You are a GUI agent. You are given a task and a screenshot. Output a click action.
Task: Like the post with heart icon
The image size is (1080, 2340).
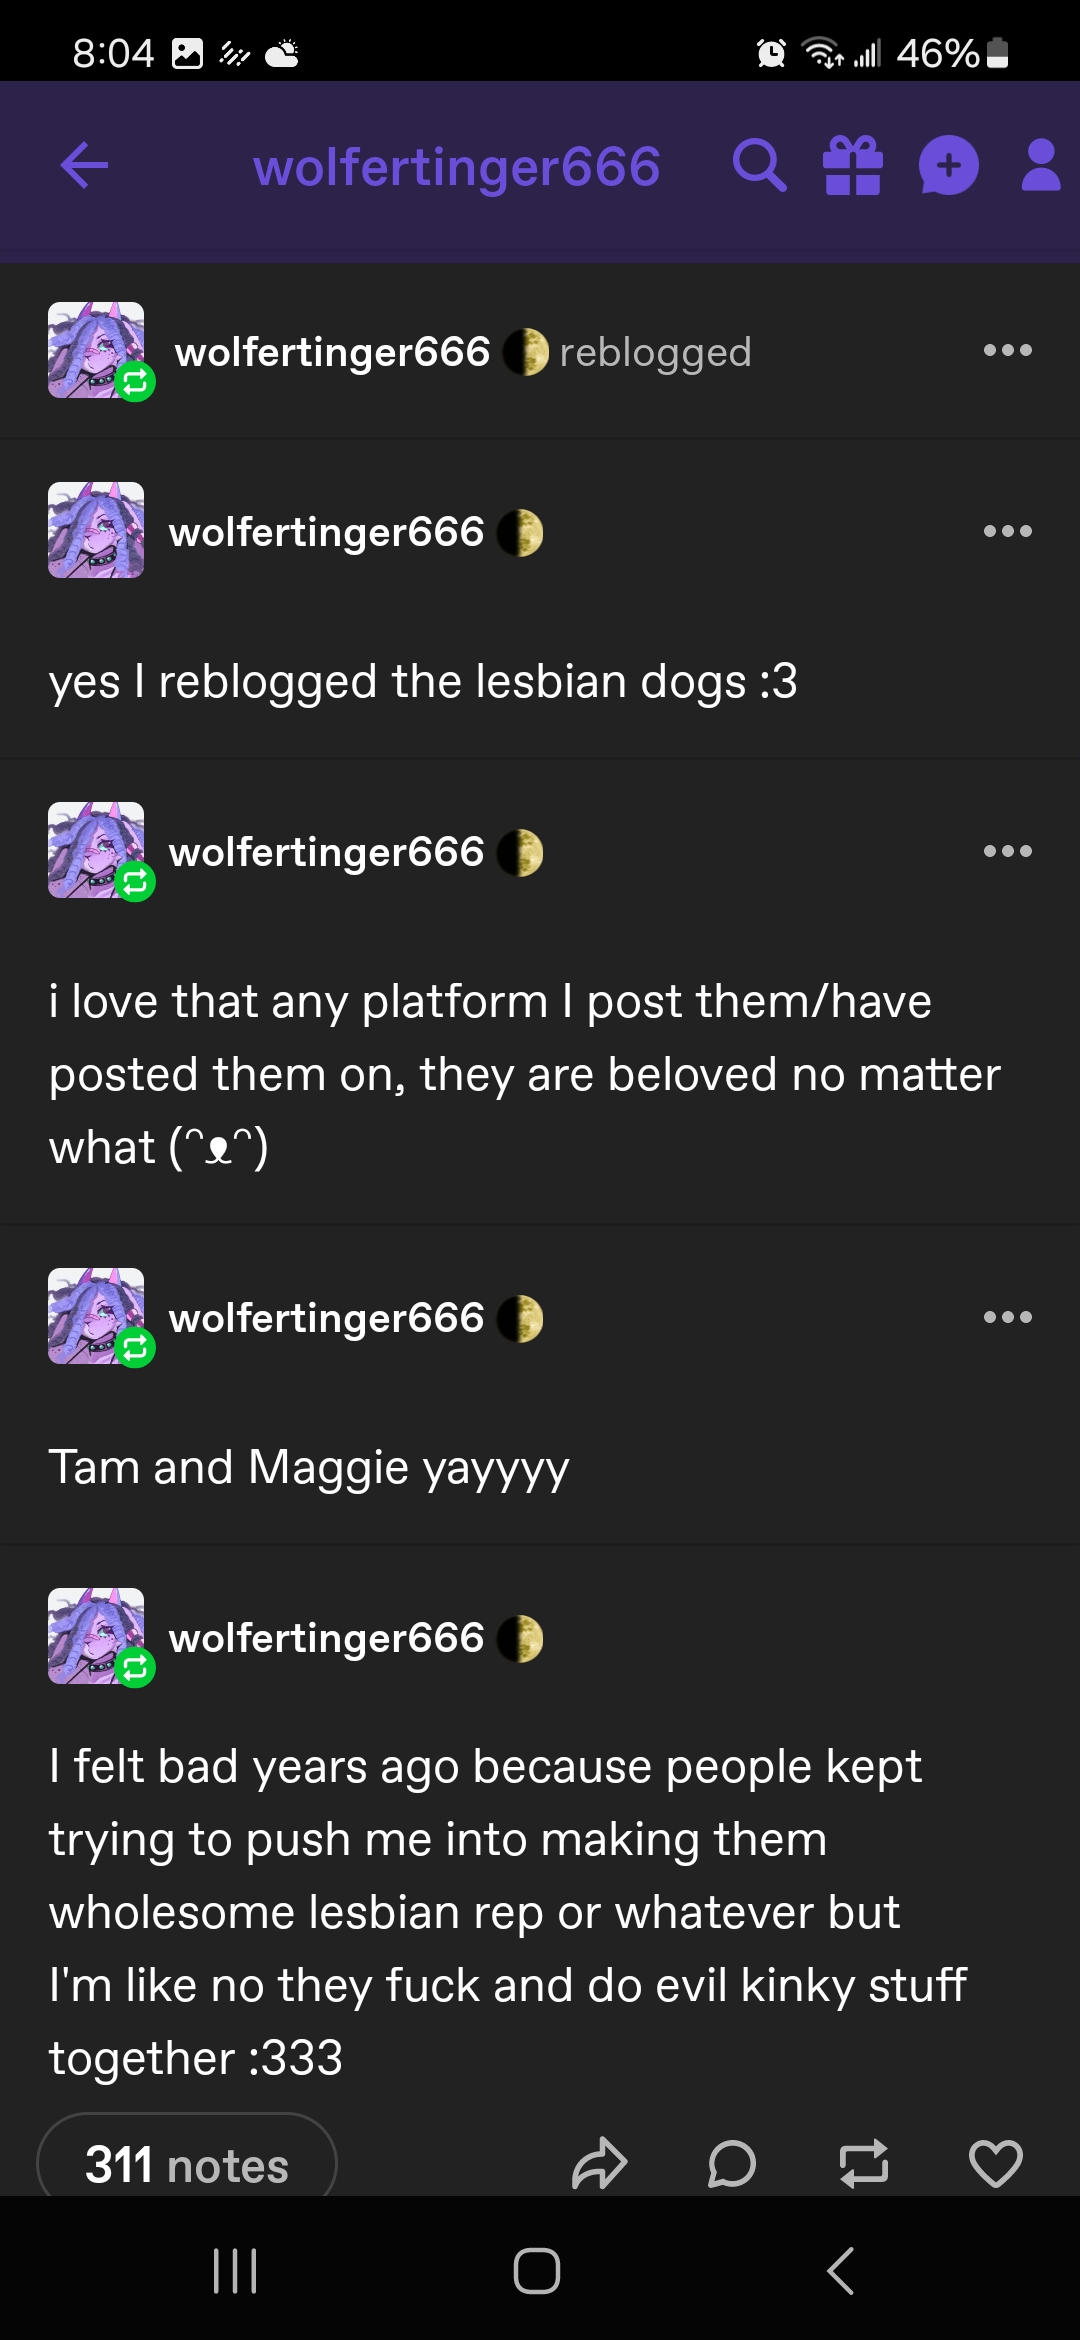tap(996, 2164)
